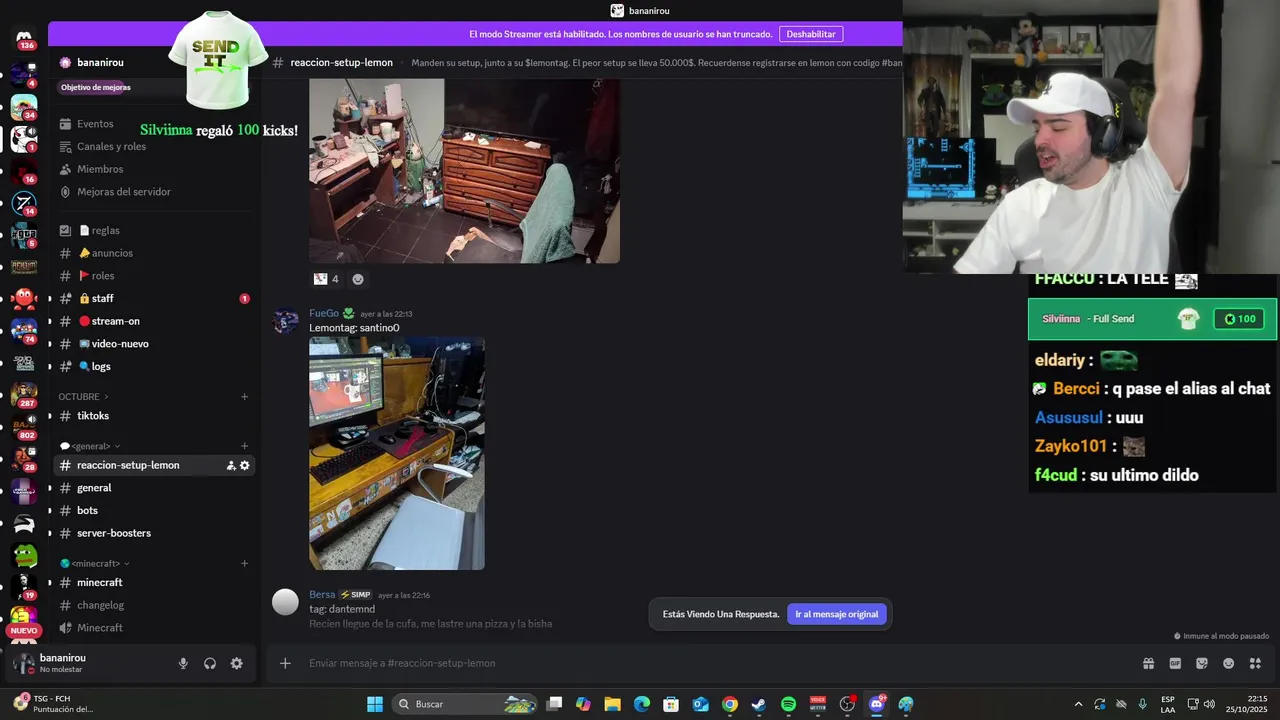
Task: Open Bersa's username
Action: click(x=322, y=594)
